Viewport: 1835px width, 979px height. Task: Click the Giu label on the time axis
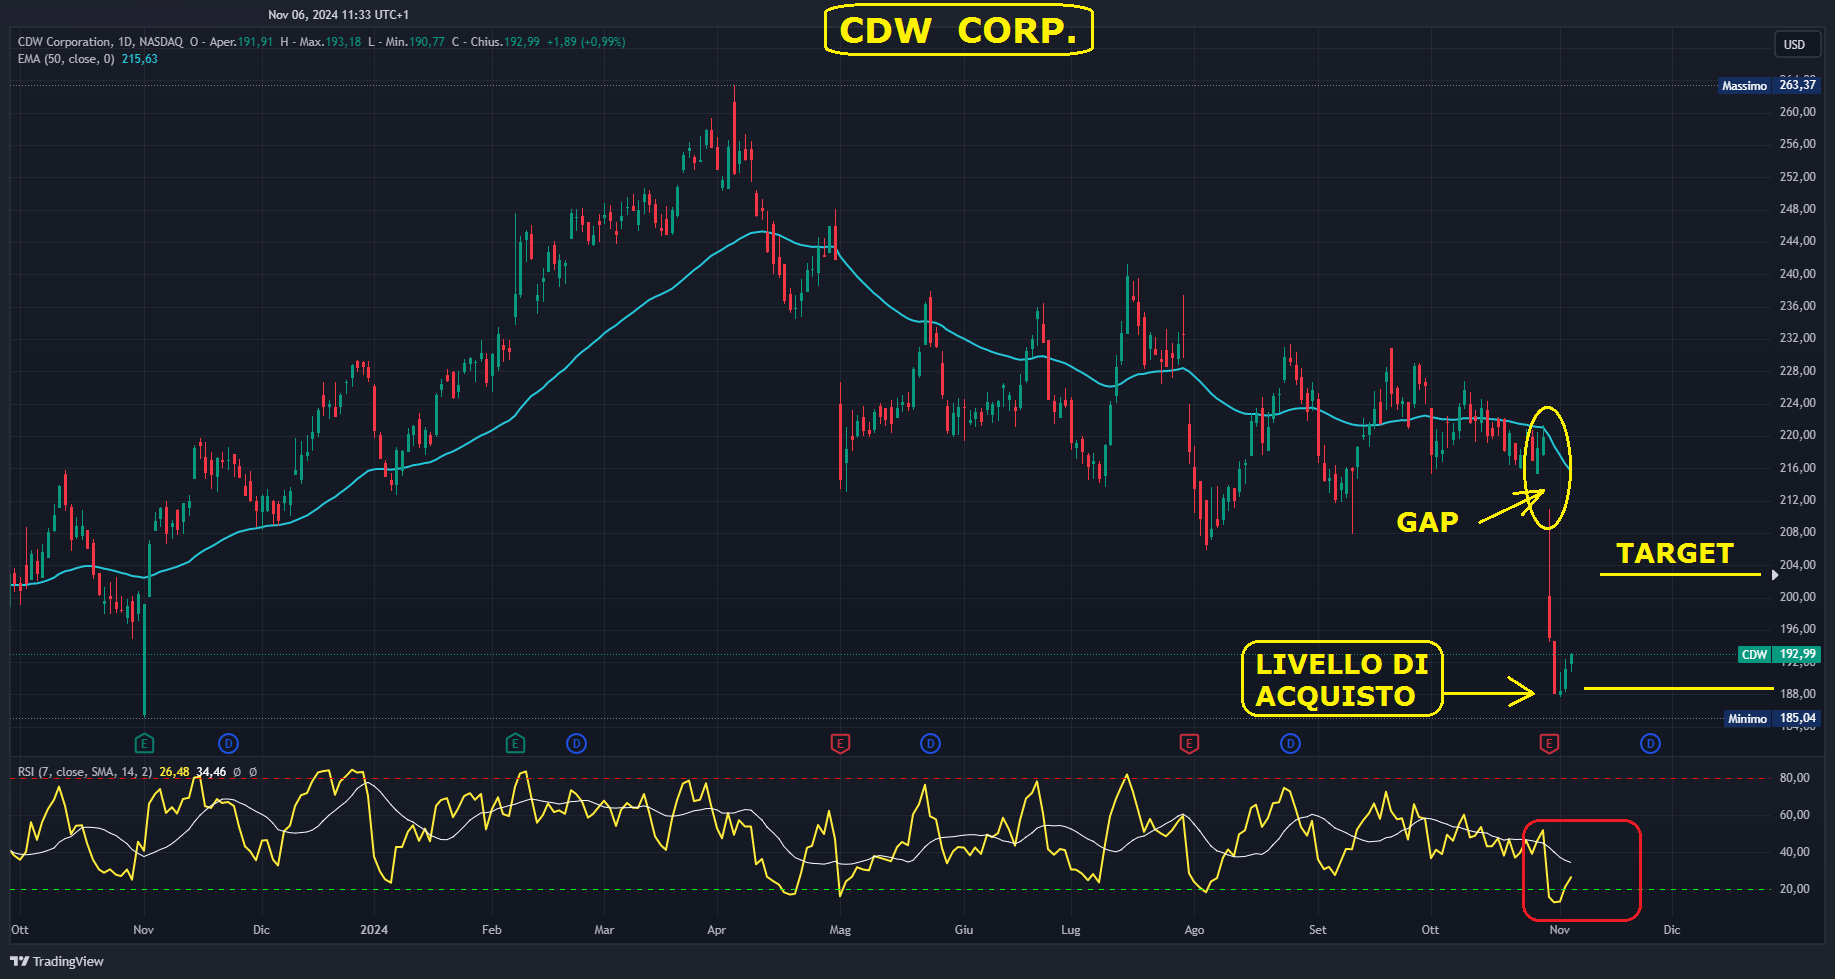coord(963,930)
